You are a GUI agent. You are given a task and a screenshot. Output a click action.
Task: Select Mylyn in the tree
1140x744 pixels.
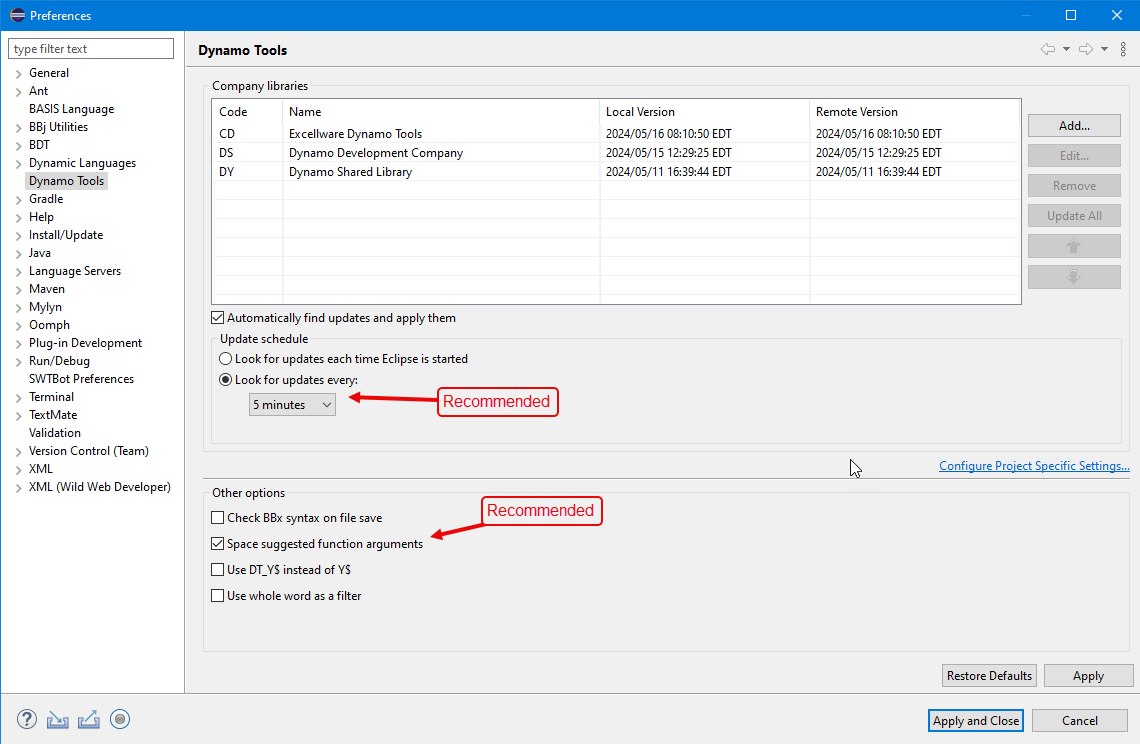[x=45, y=307]
